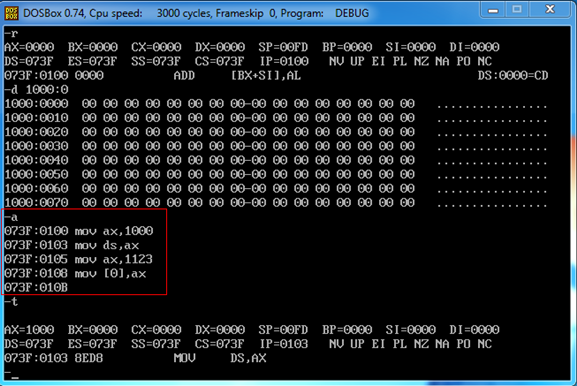Click the IP=0103 register value
This screenshot has height=386, width=577.
click(x=284, y=344)
